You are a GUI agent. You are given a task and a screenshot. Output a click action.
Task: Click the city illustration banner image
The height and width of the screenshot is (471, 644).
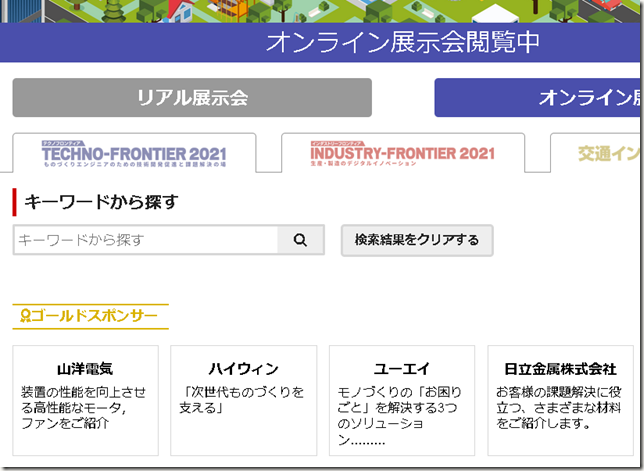[320, 11]
